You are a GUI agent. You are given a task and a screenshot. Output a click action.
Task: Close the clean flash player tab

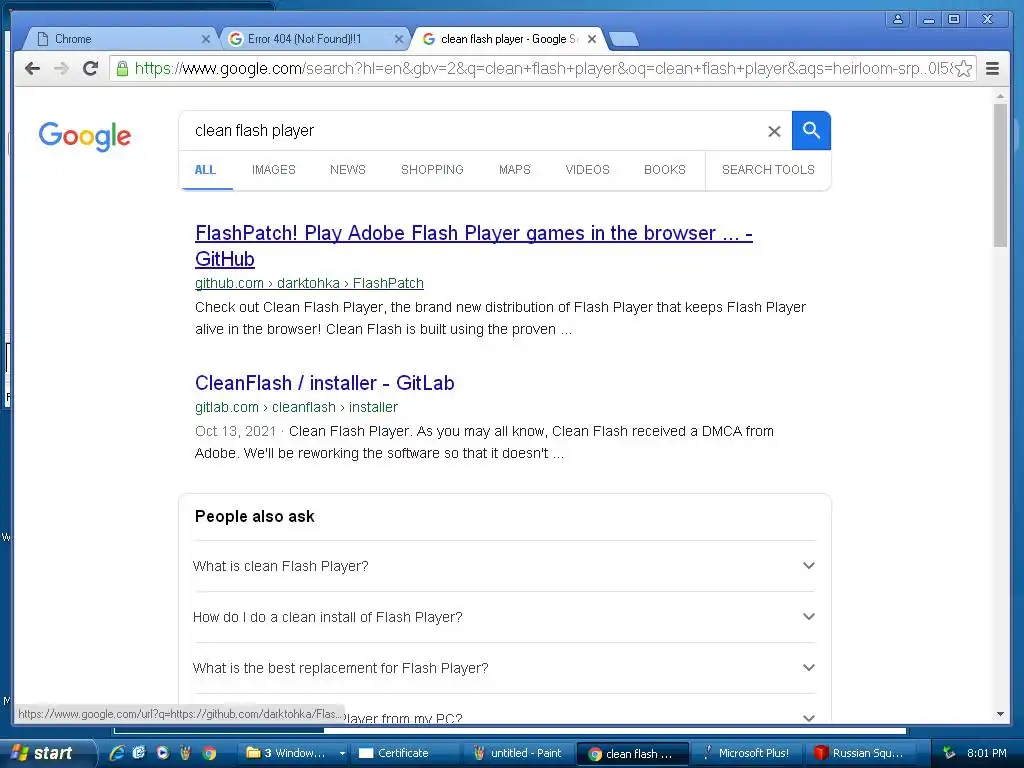click(x=592, y=39)
